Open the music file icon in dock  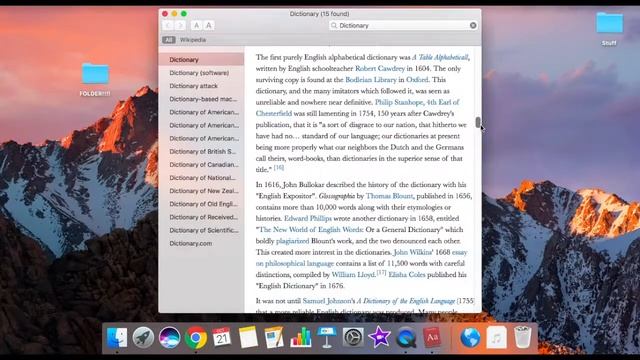[496, 338]
